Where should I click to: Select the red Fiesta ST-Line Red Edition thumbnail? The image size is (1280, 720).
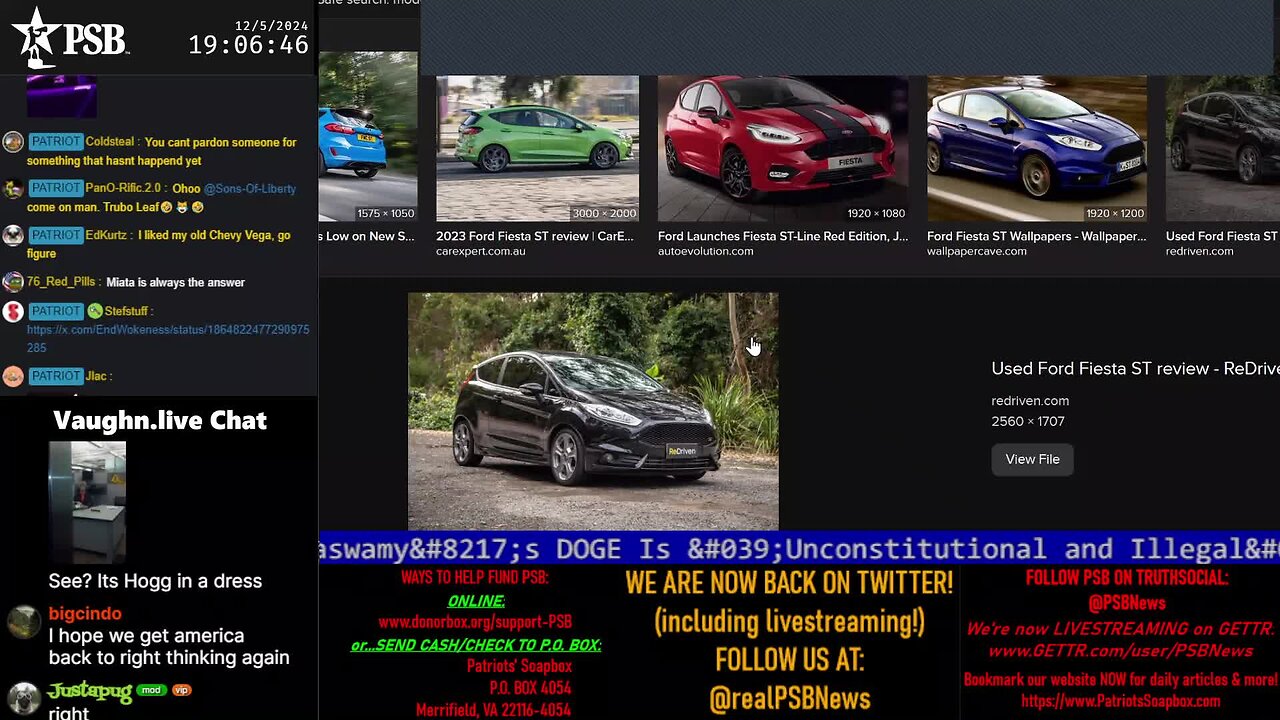coord(783,148)
